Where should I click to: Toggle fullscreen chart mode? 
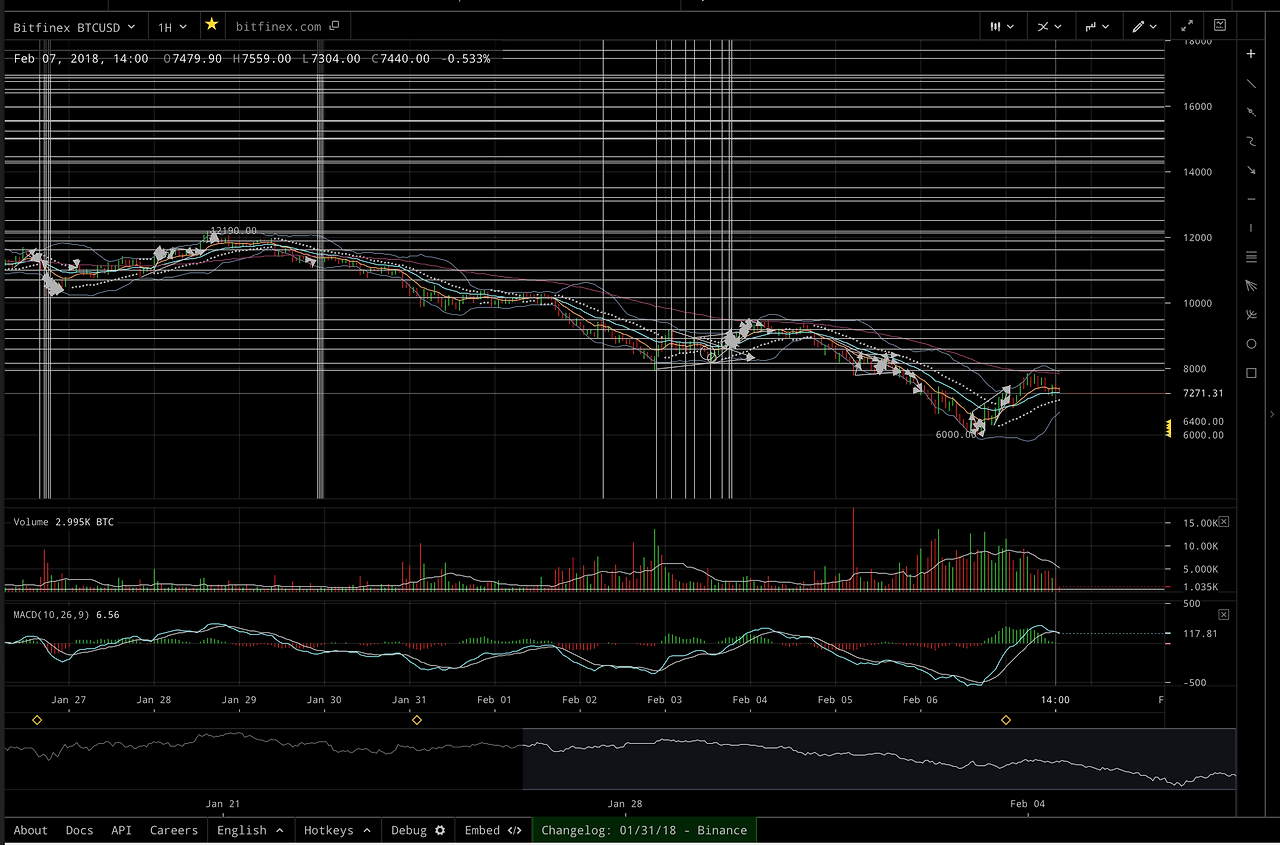1187,26
